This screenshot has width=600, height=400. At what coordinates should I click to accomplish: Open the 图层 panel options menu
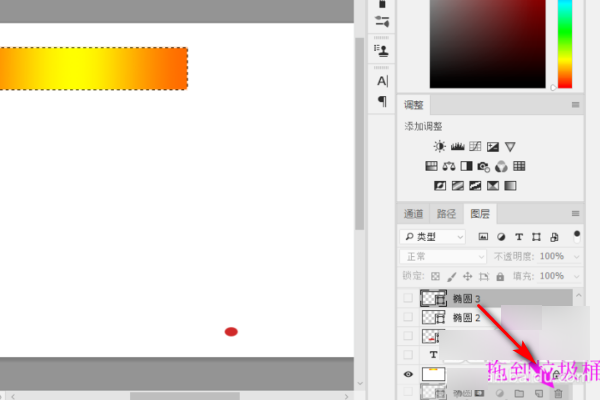click(x=575, y=214)
